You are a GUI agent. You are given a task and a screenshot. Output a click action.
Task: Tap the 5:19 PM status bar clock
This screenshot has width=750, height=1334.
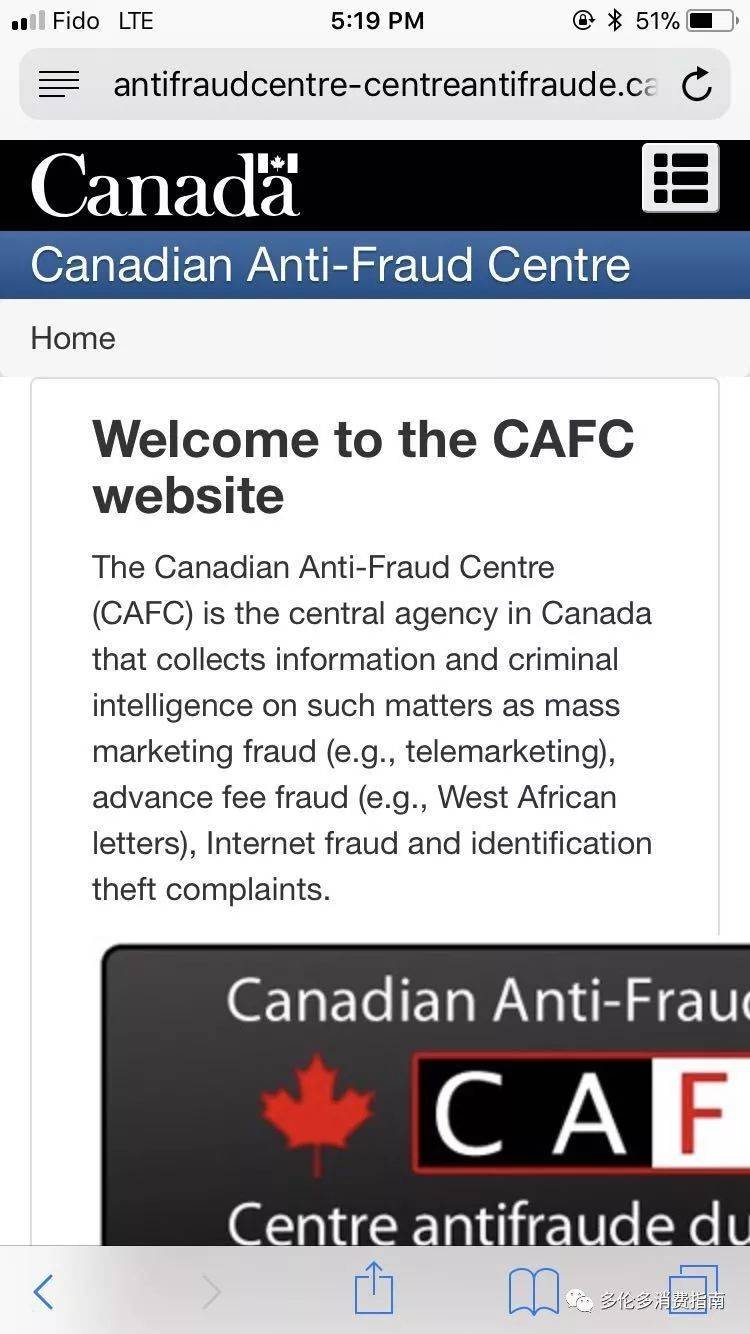[x=377, y=21]
